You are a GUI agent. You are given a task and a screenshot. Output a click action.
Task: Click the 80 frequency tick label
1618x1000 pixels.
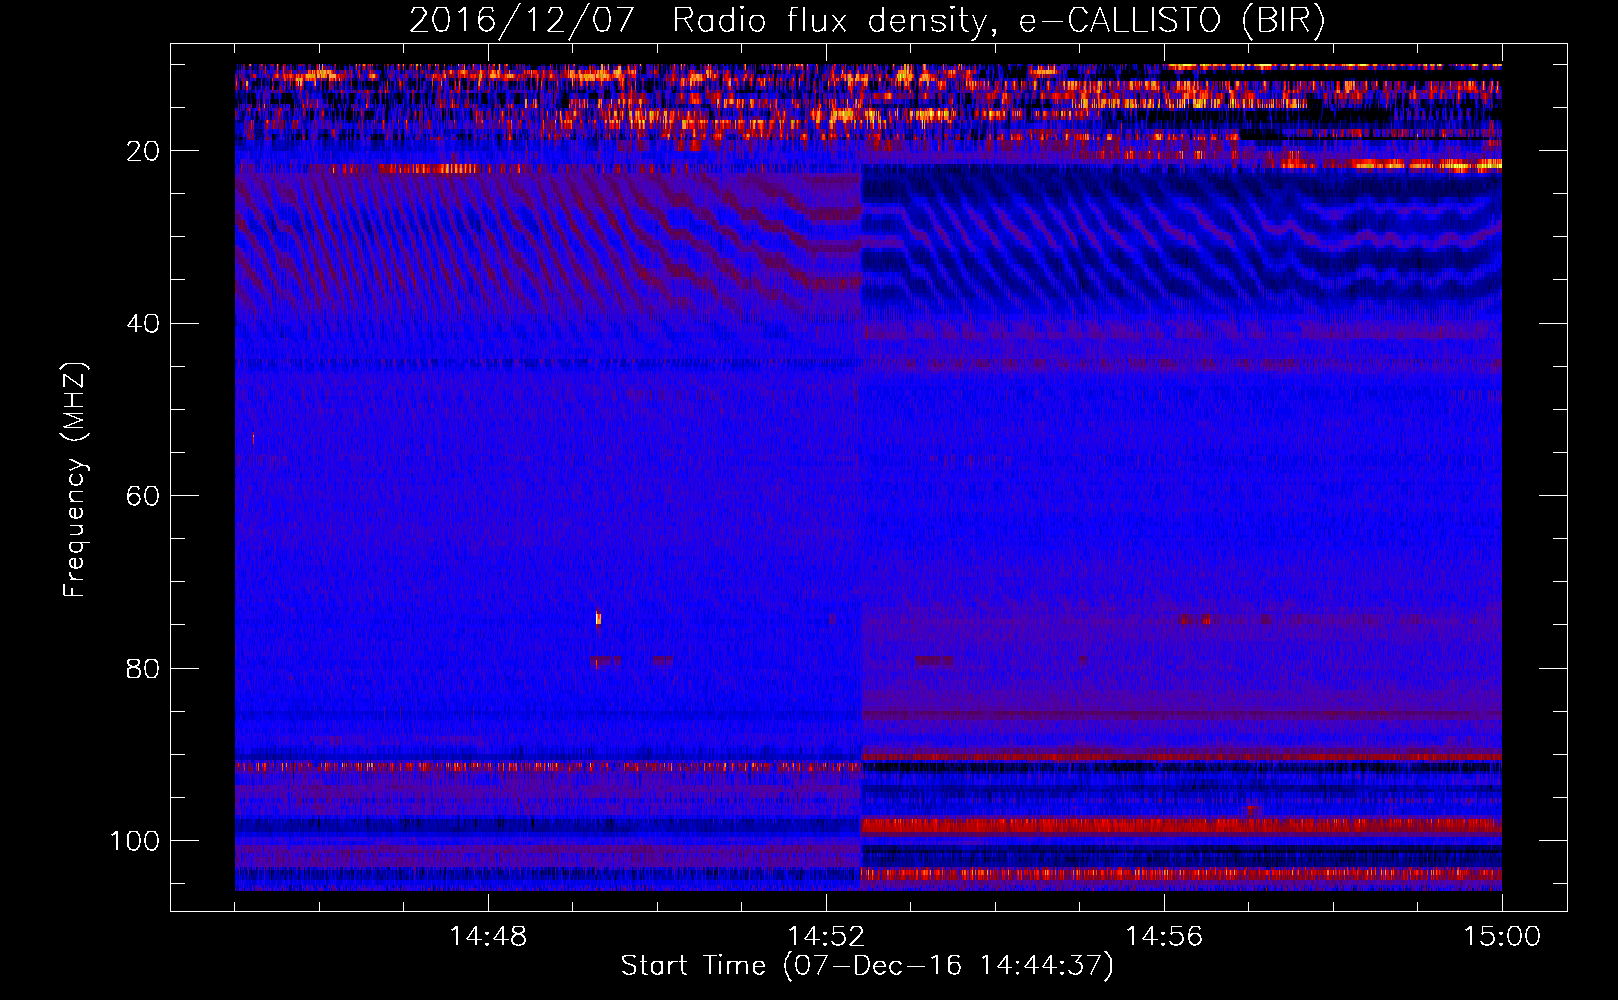click(143, 669)
